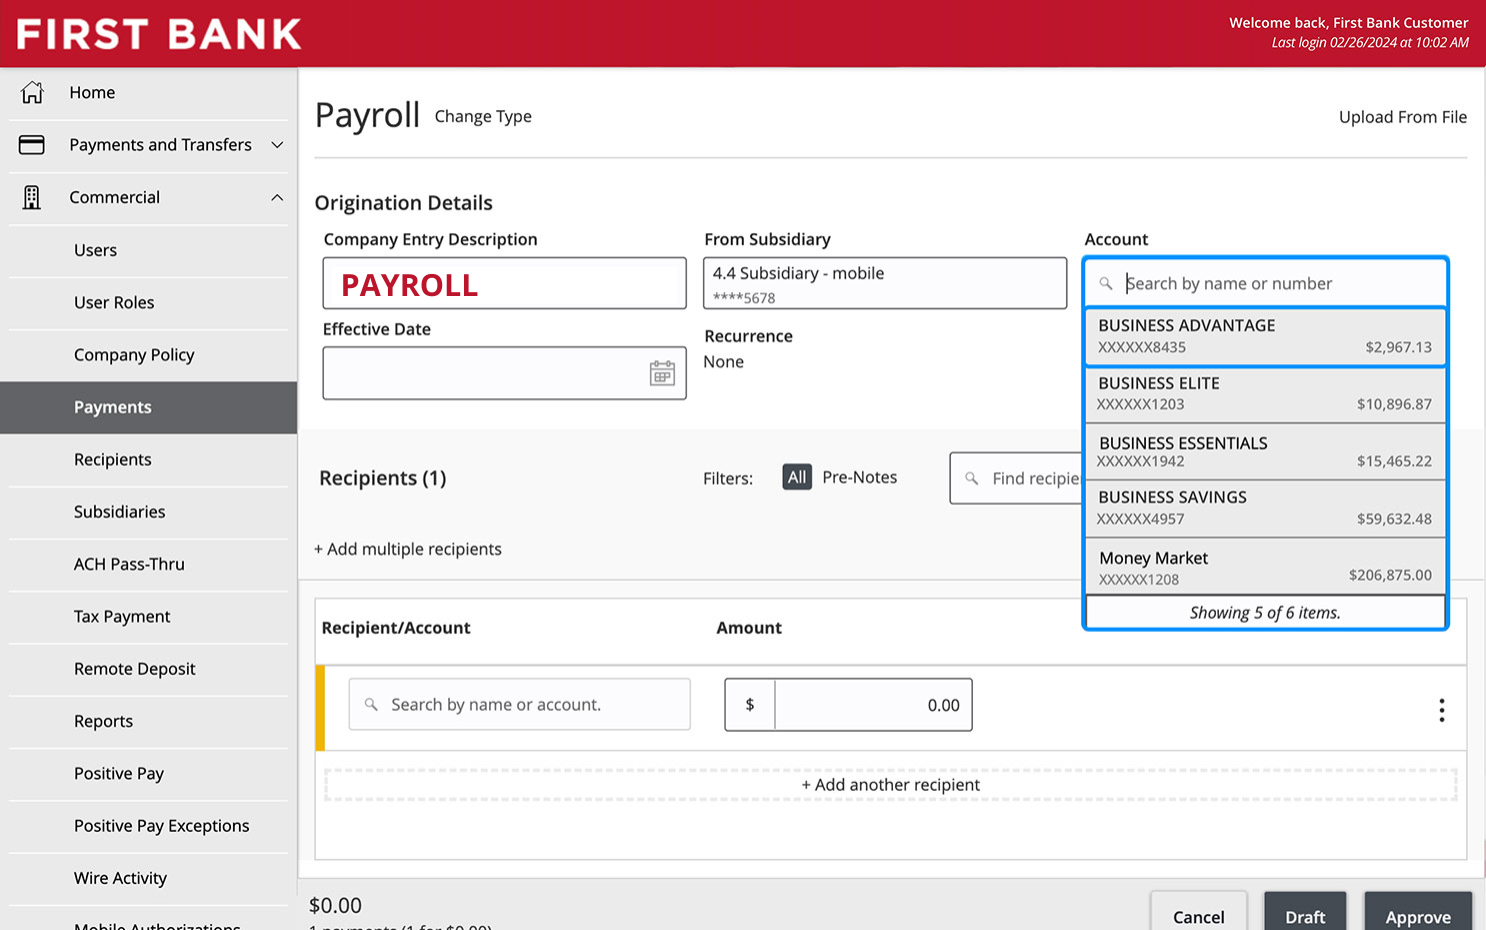
Task: Click the Change Type link
Action: pyautogui.click(x=483, y=116)
